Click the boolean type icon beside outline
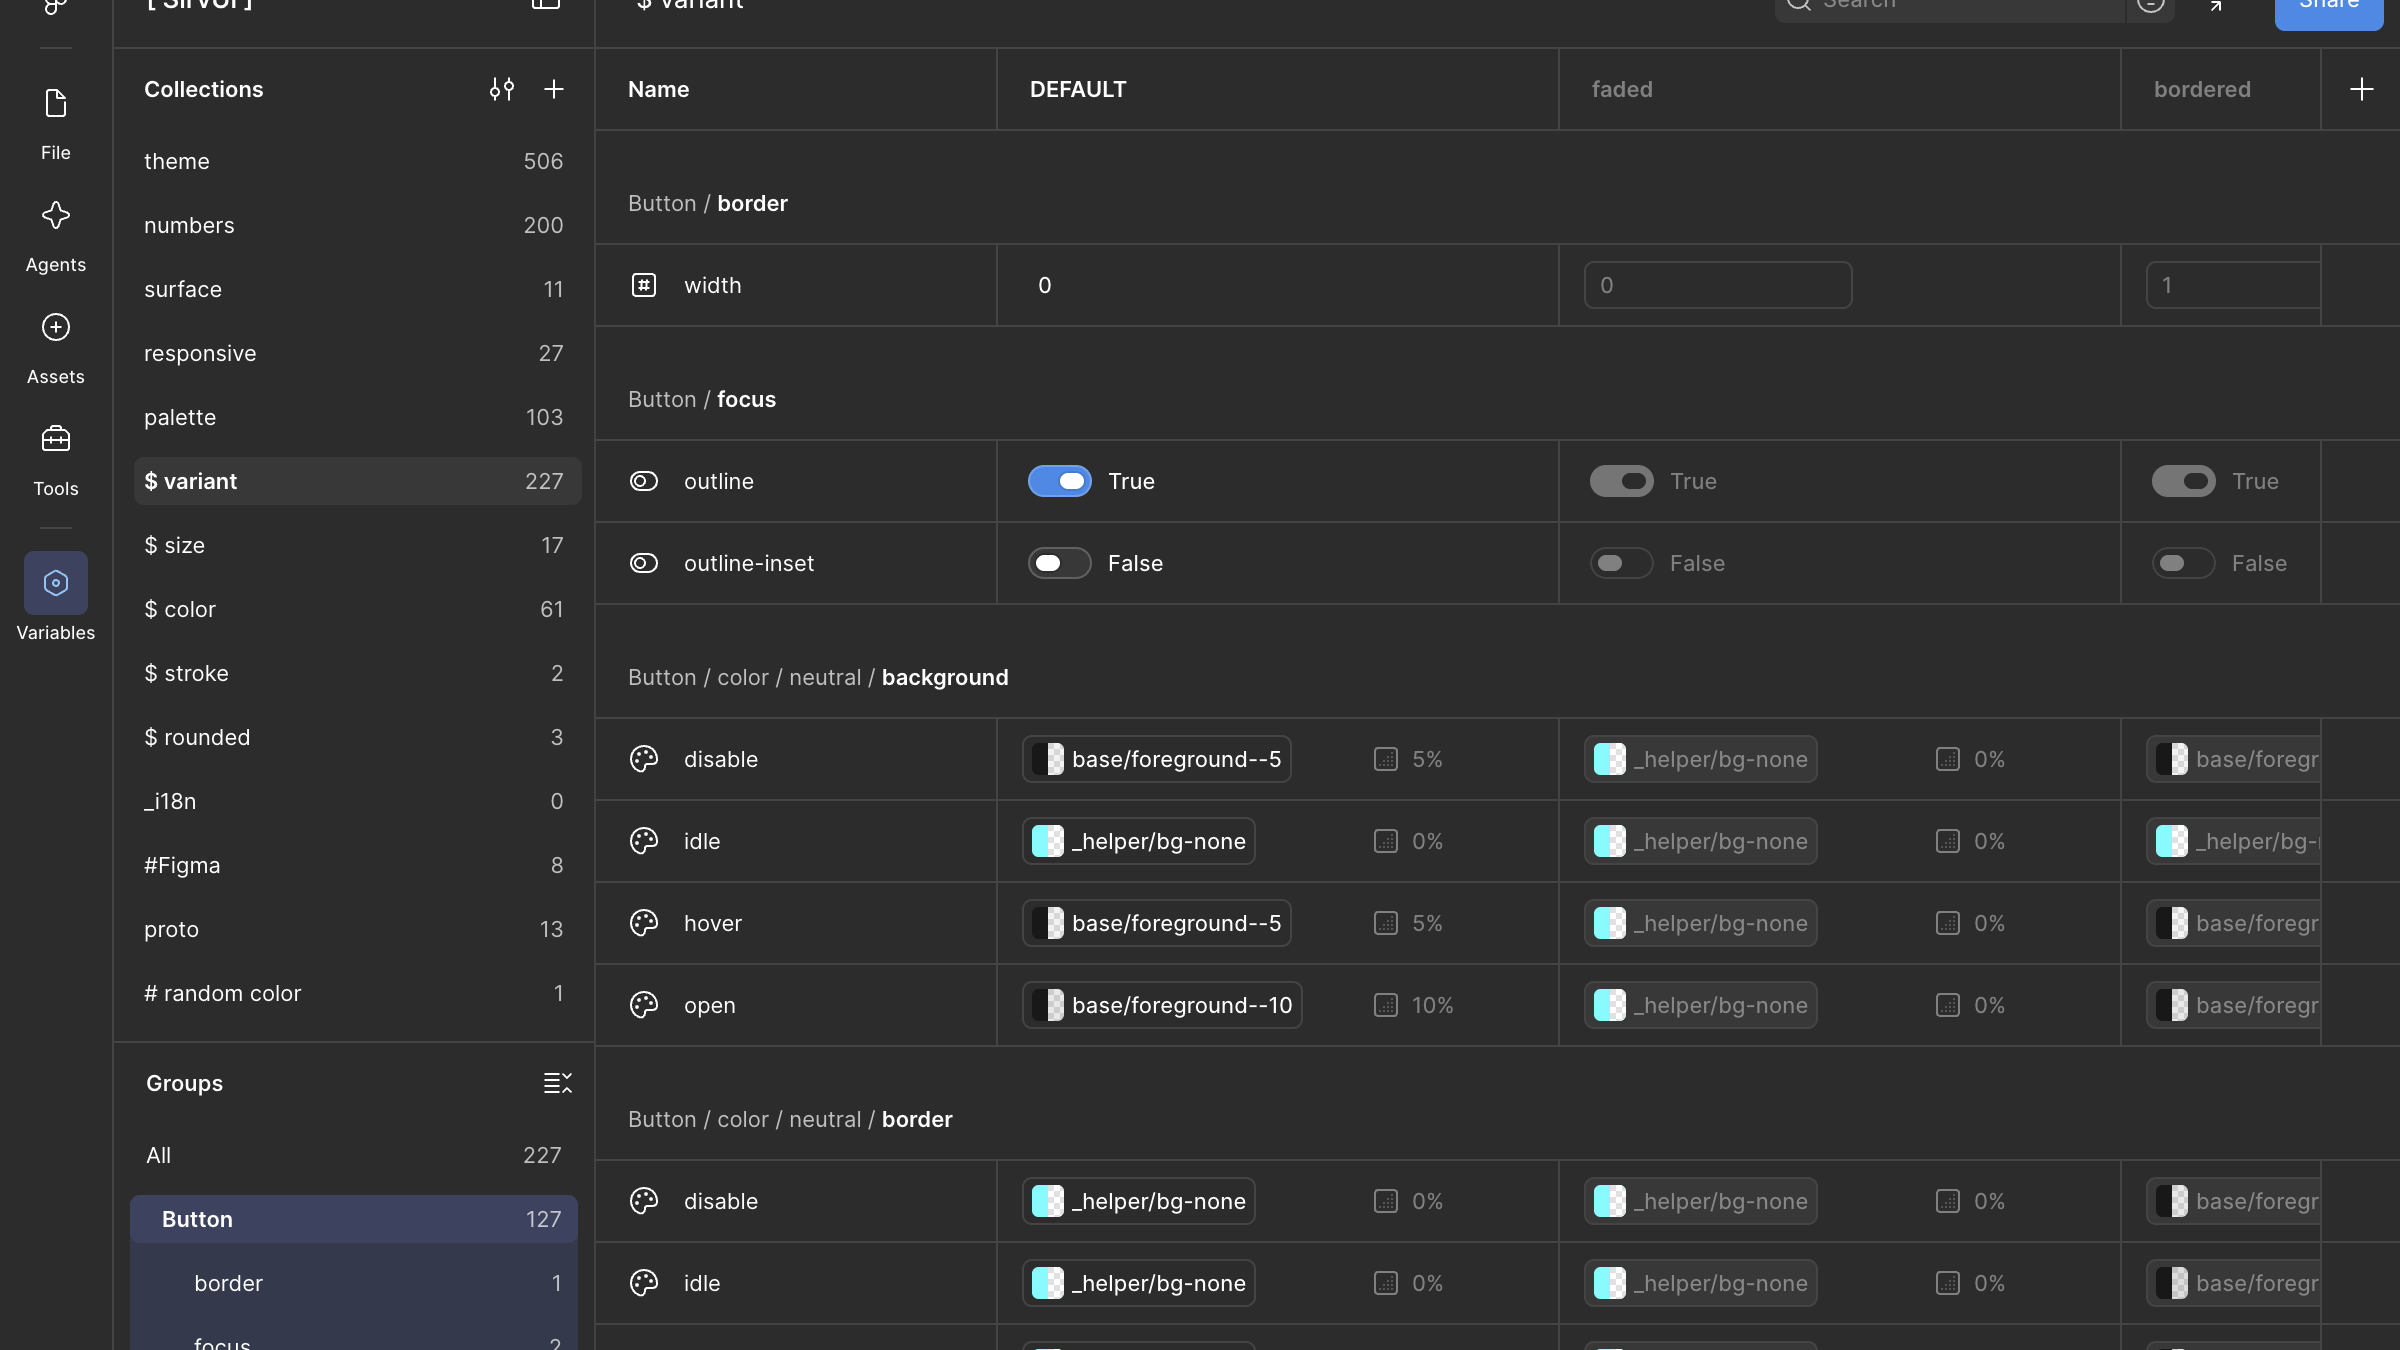Viewport: 2400px width, 1350px height. (x=644, y=481)
